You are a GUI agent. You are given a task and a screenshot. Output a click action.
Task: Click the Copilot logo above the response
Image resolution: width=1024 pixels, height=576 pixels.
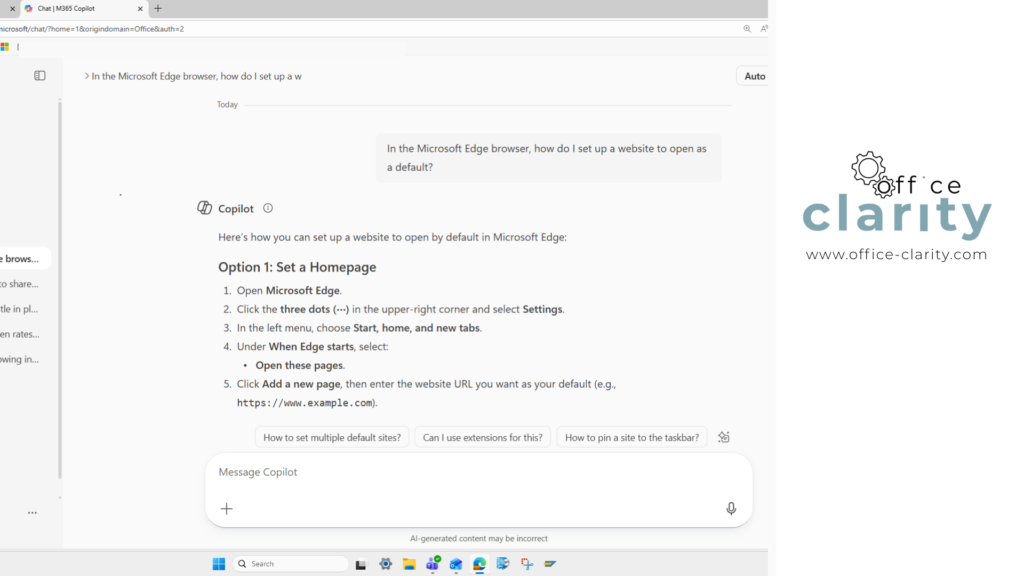click(203, 207)
